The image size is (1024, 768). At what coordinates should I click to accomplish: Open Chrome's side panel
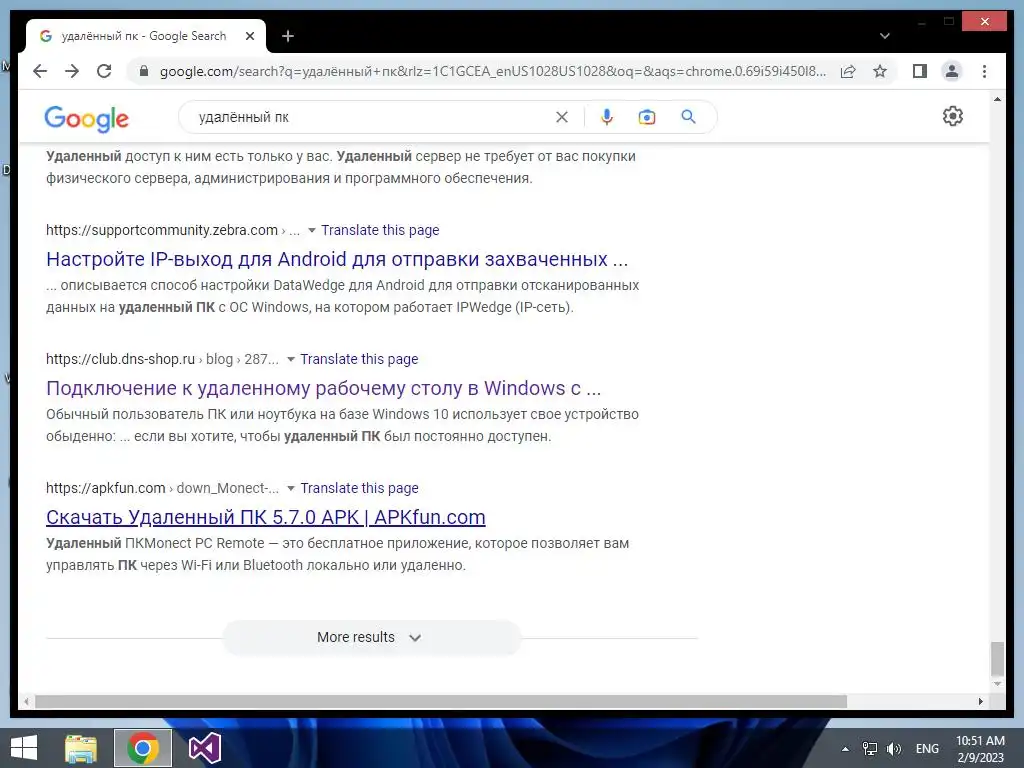click(x=920, y=71)
